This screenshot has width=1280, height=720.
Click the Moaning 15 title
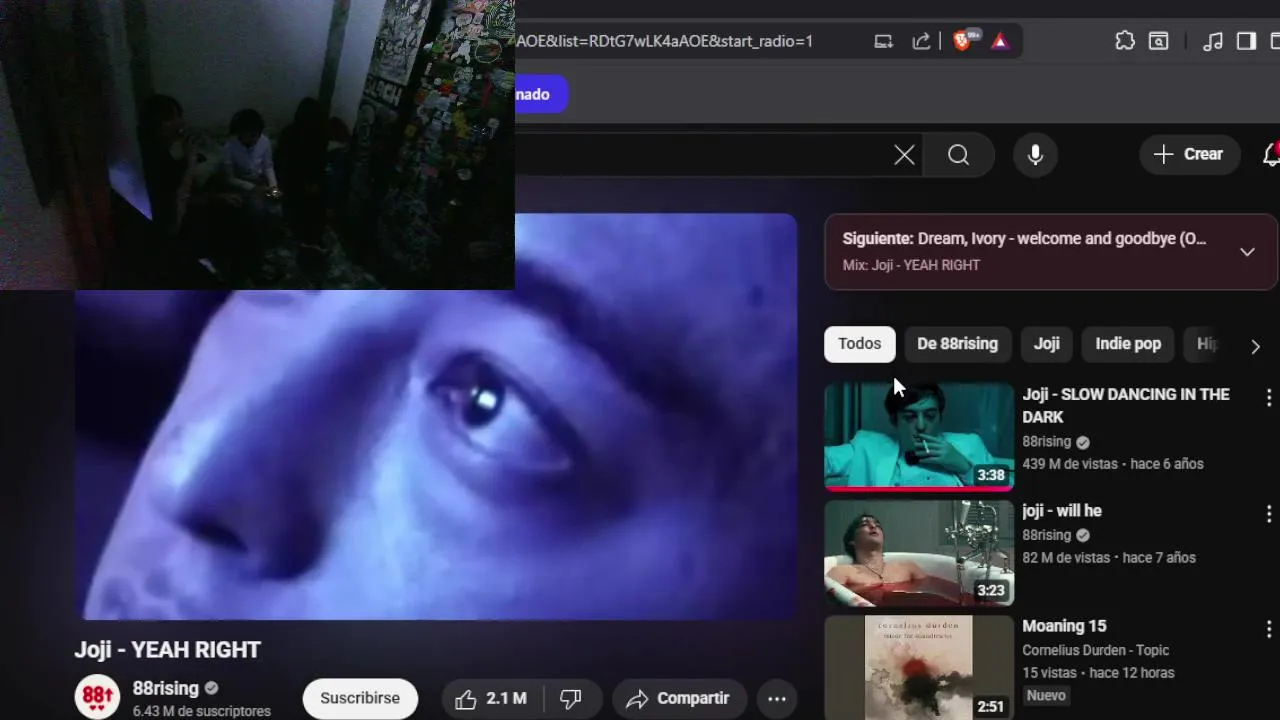[x=1064, y=626]
